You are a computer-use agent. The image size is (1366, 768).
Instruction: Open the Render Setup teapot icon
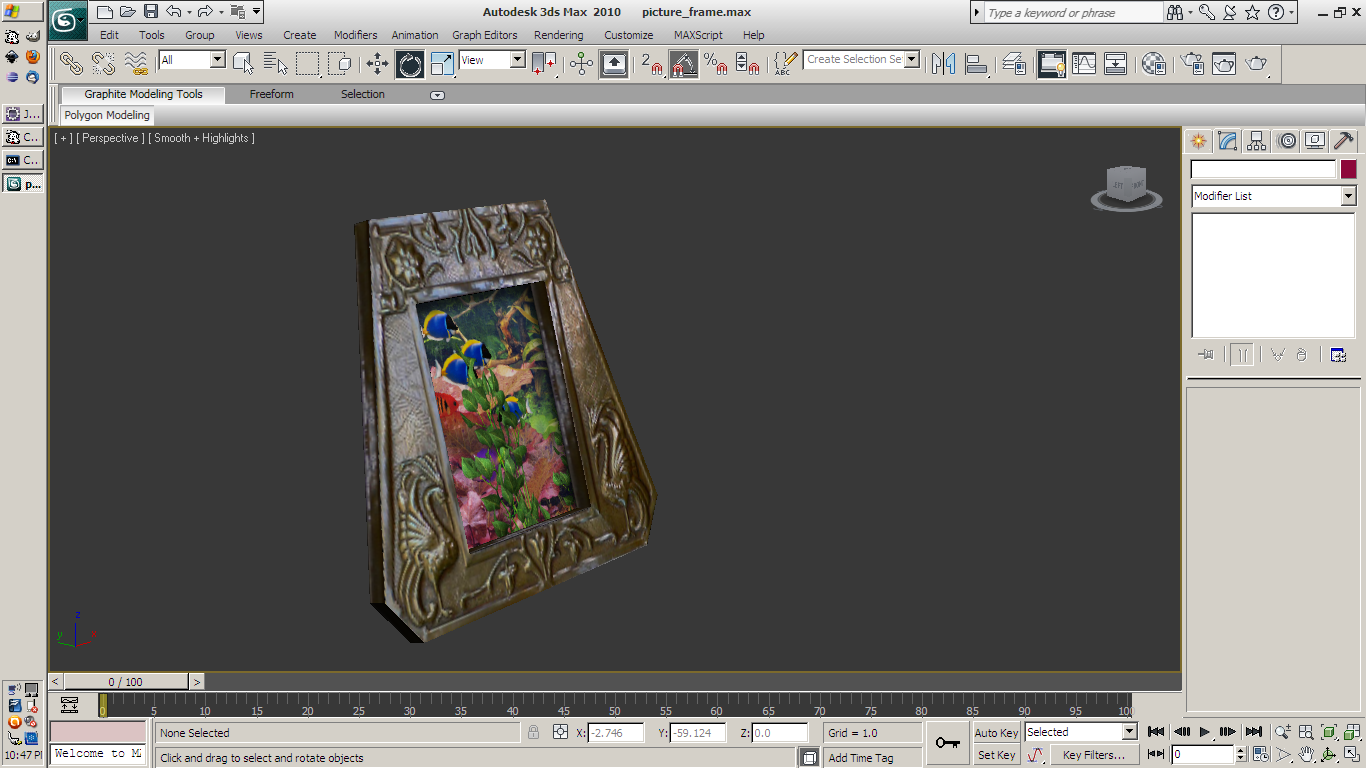pyautogui.click(x=1191, y=64)
